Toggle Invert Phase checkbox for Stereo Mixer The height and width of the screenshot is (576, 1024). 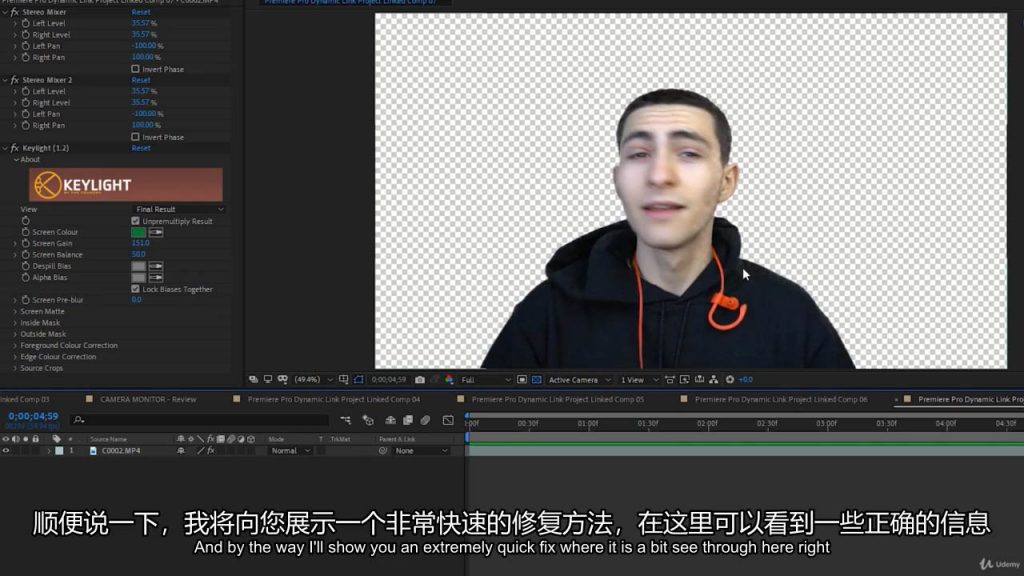click(135, 69)
